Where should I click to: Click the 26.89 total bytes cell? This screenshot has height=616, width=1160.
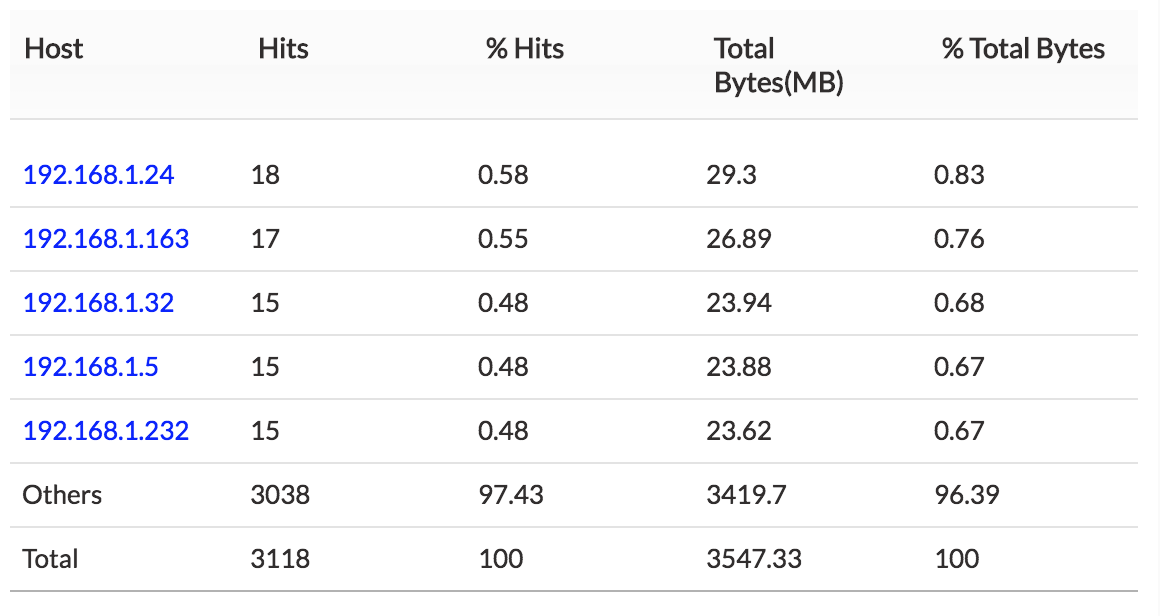click(738, 239)
